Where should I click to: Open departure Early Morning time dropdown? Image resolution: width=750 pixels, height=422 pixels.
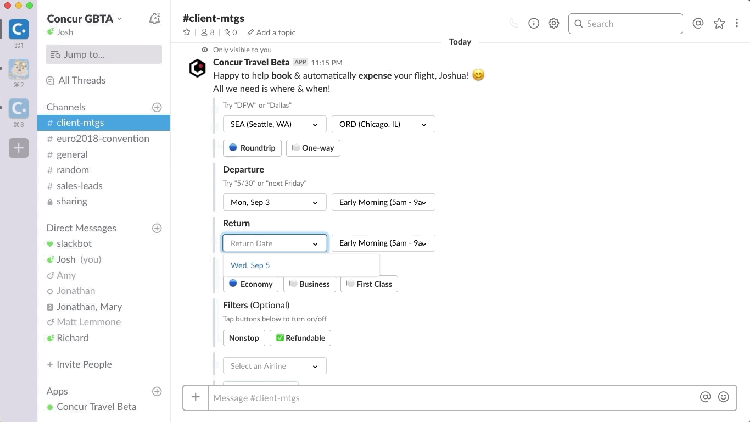coord(383,202)
